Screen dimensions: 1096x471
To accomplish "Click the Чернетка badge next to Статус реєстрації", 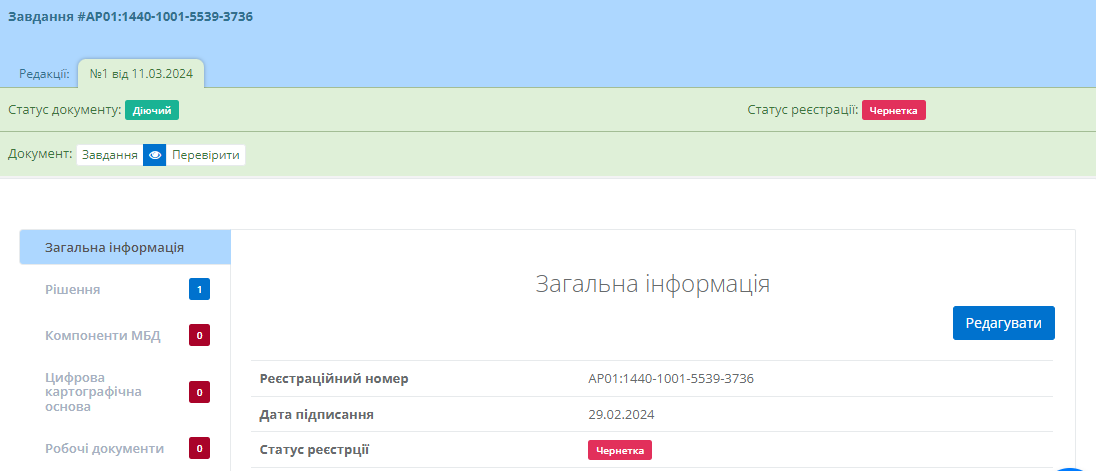I will click(893, 110).
